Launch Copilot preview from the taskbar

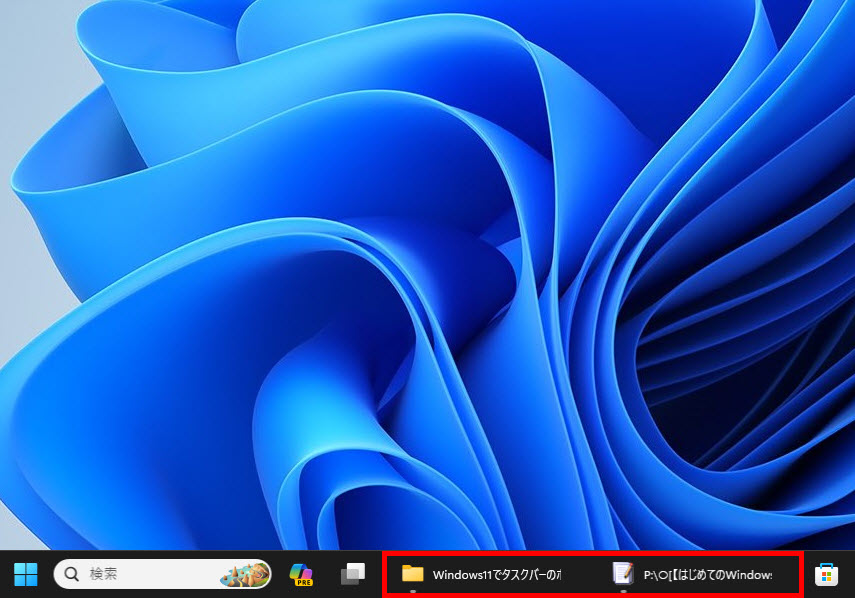click(x=301, y=573)
